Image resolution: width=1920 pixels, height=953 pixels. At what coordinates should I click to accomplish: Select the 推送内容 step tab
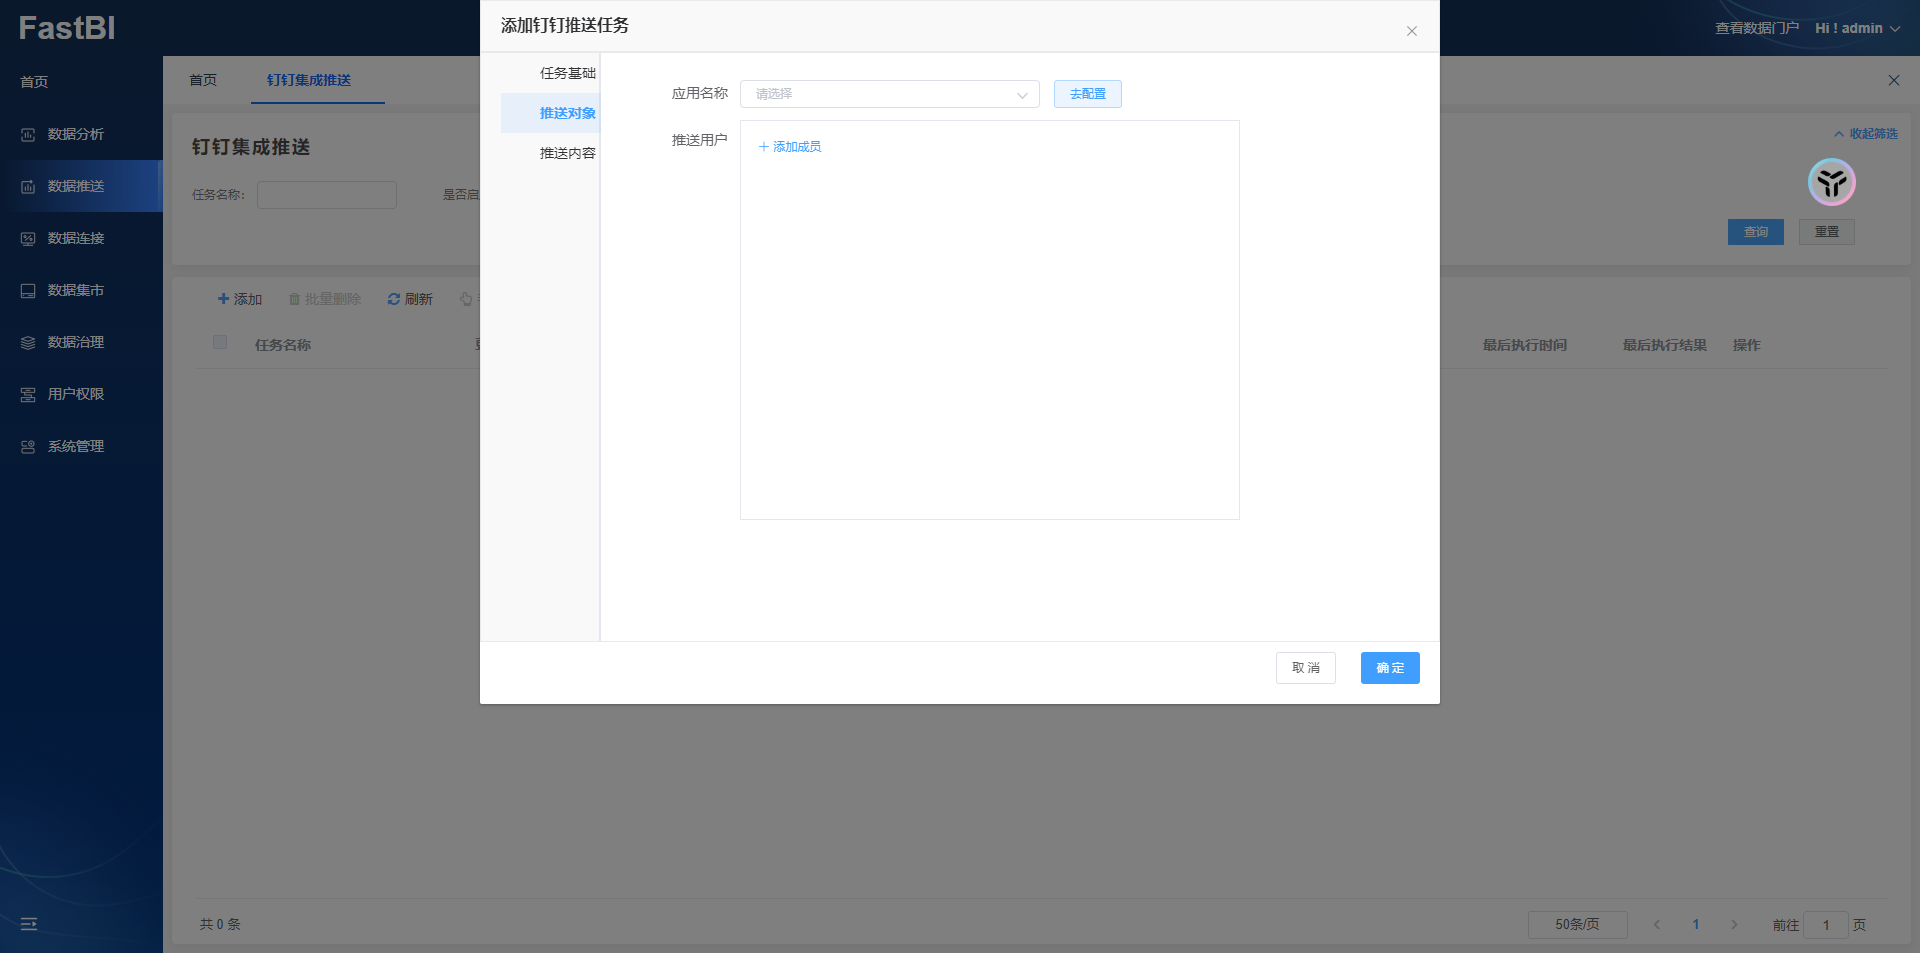(x=567, y=153)
